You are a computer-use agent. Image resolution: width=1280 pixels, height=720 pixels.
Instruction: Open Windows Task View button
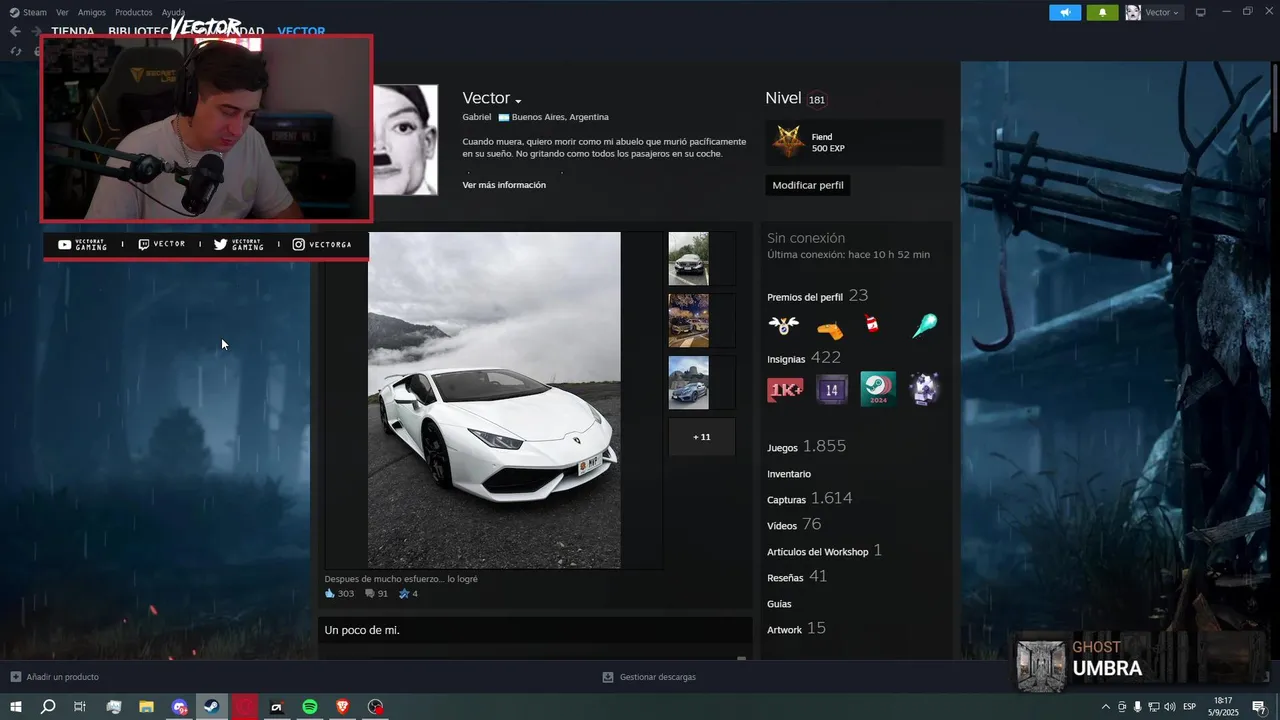[x=80, y=707]
